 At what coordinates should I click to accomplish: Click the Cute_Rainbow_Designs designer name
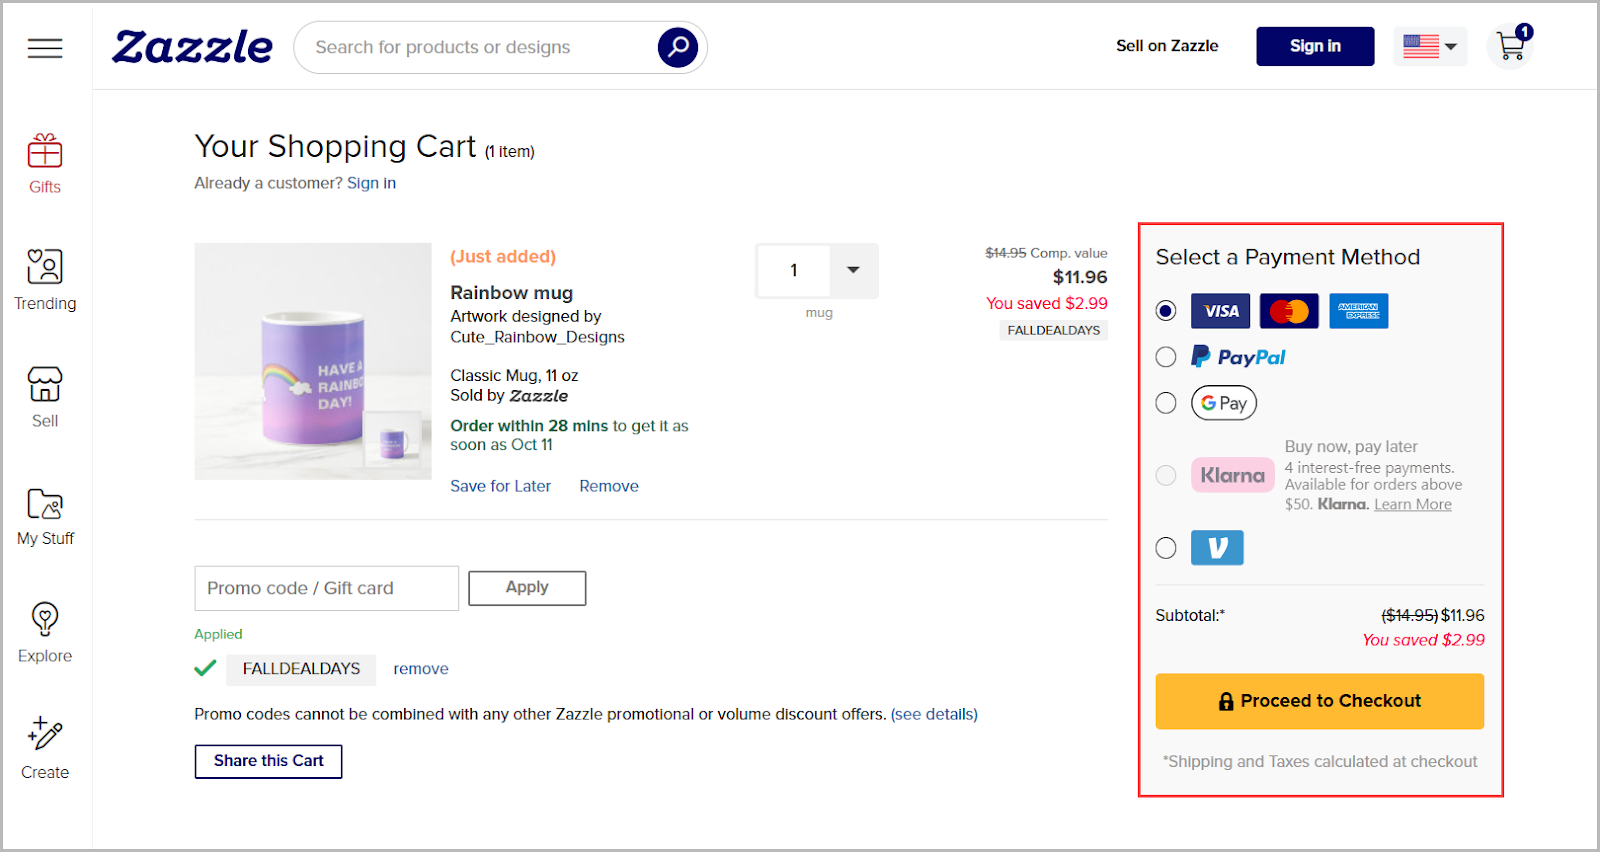tap(537, 337)
